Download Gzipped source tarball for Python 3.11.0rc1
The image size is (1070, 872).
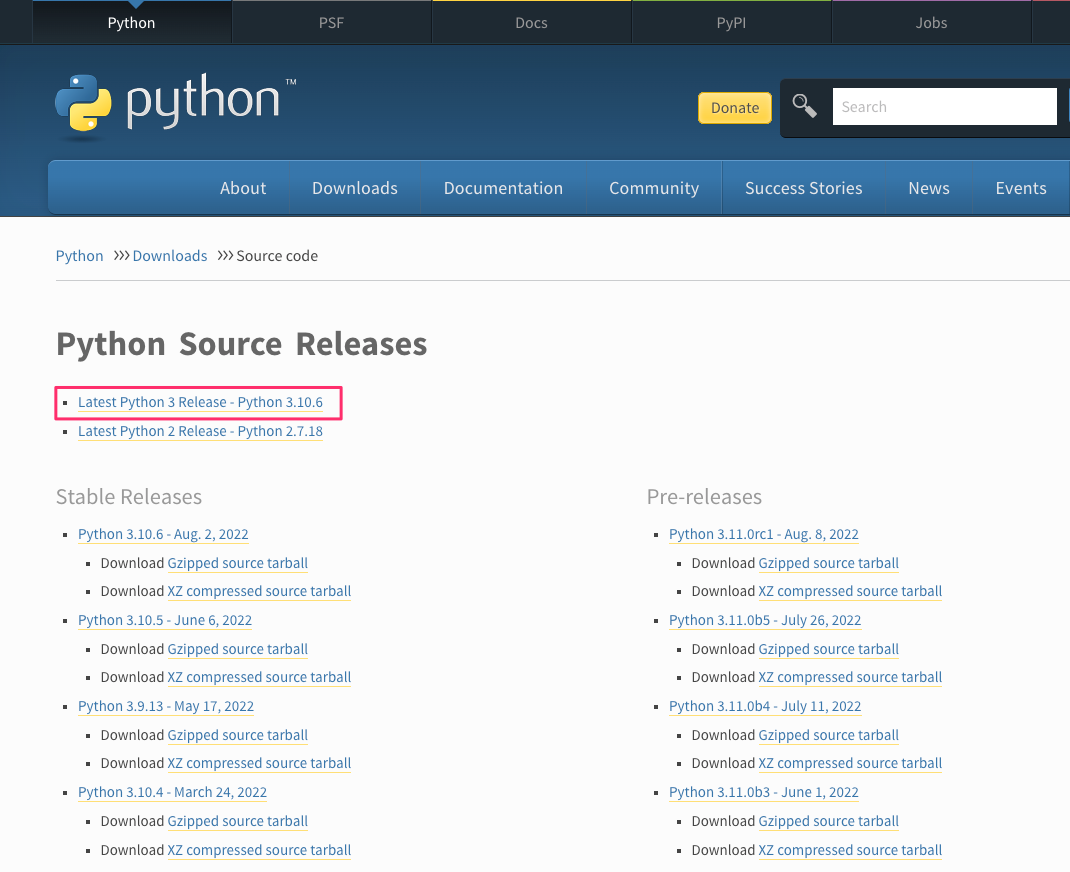click(828, 563)
